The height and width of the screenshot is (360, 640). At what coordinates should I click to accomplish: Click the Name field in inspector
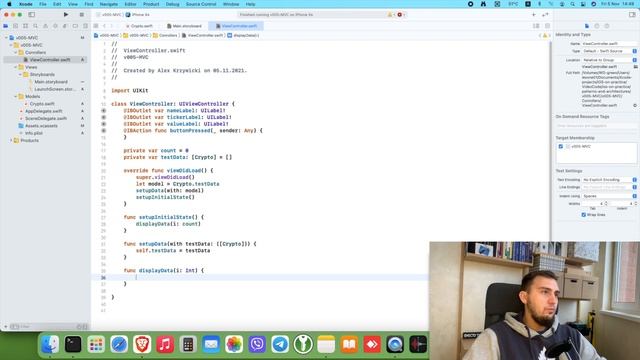coord(609,43)
